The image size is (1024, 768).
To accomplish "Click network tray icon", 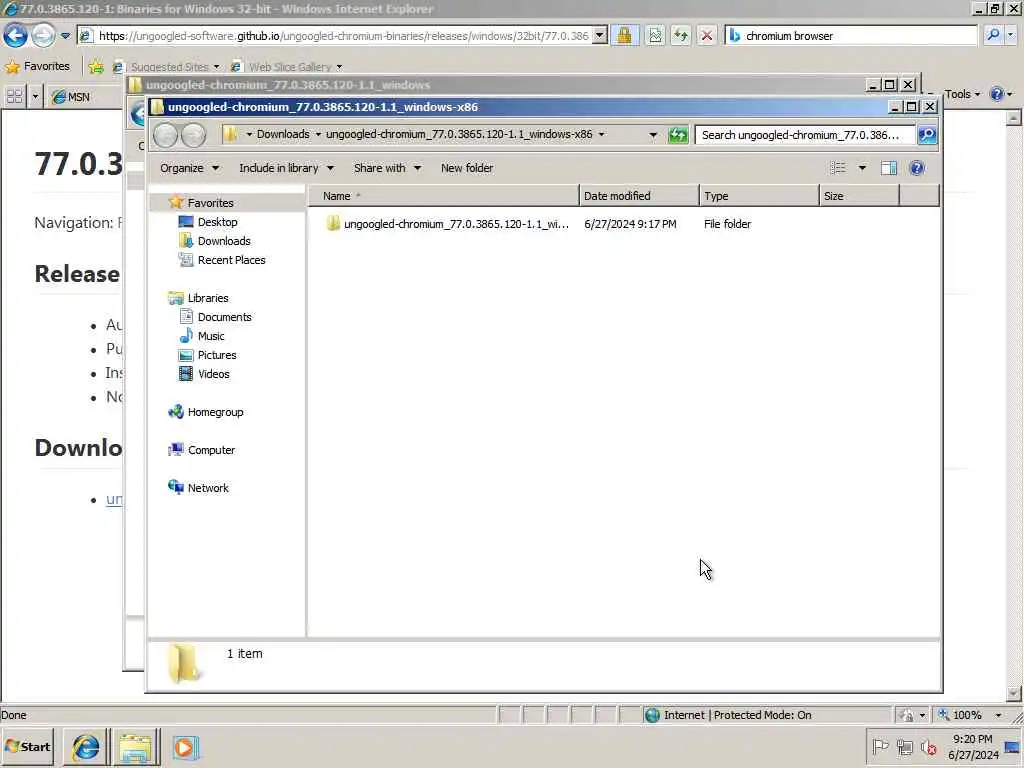I will click(904, 746).
